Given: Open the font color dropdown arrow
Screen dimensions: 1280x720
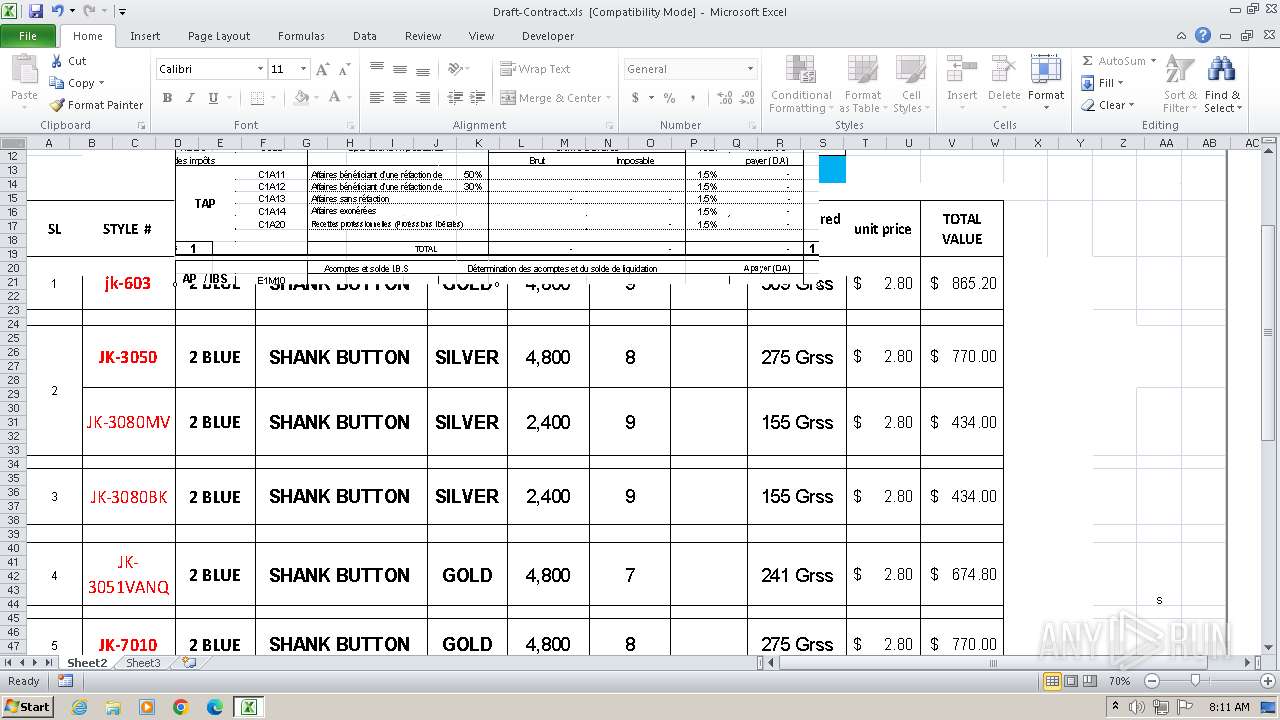Looking at the screenshot, I should click(x=348, y=98).
